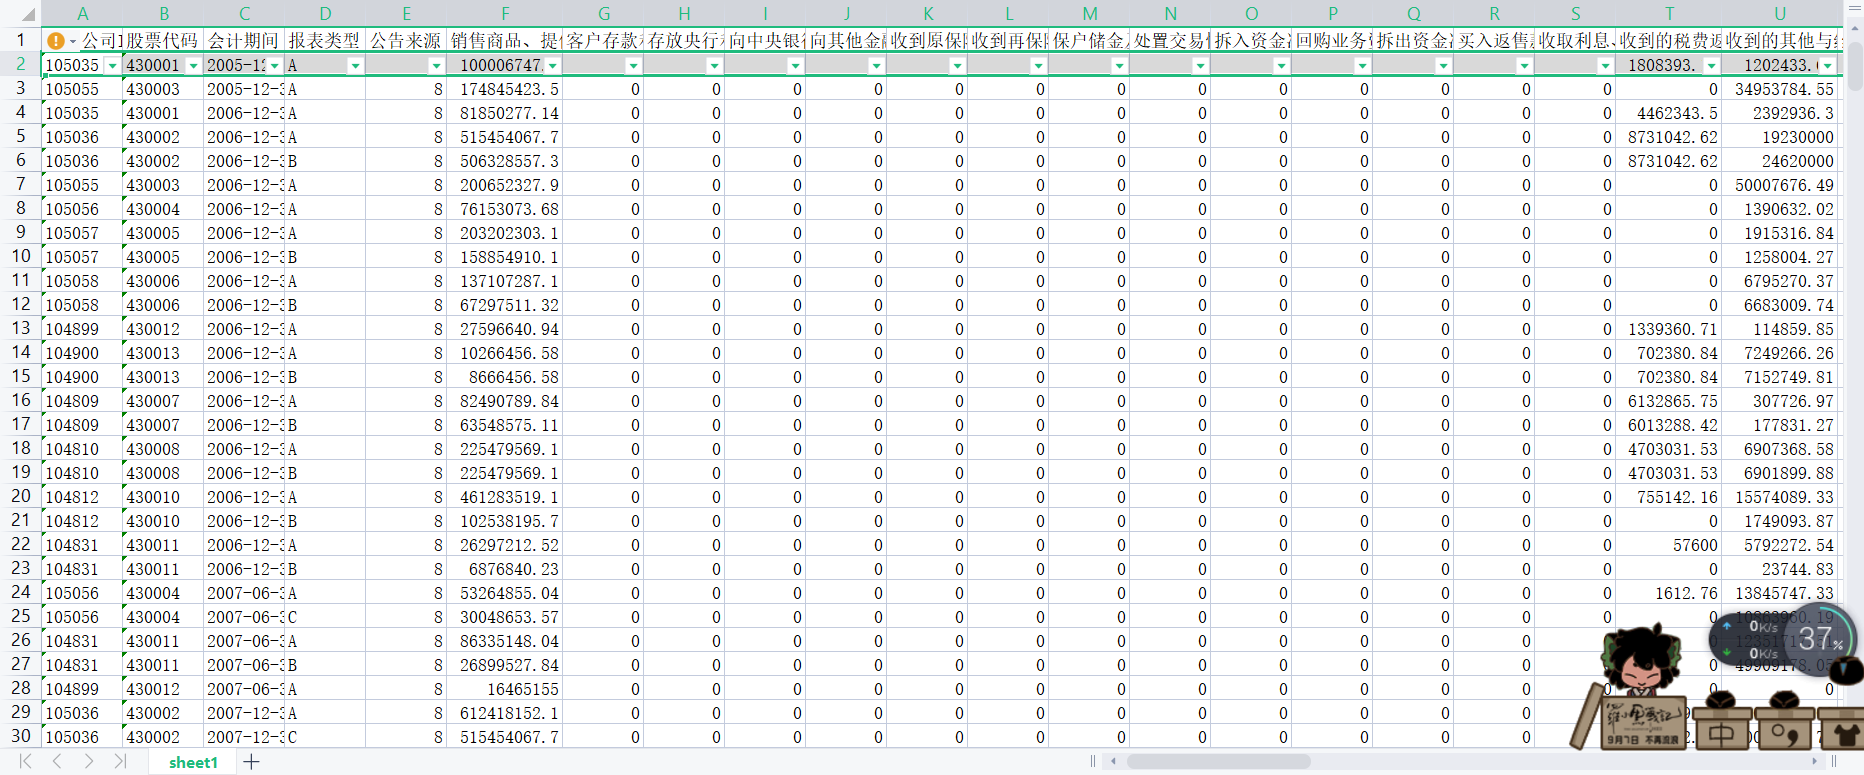This screenshot has height=775, width=1864.
Task: Open the filter dropdown in column E 公告来源
Action: click(x=436, y=66)
